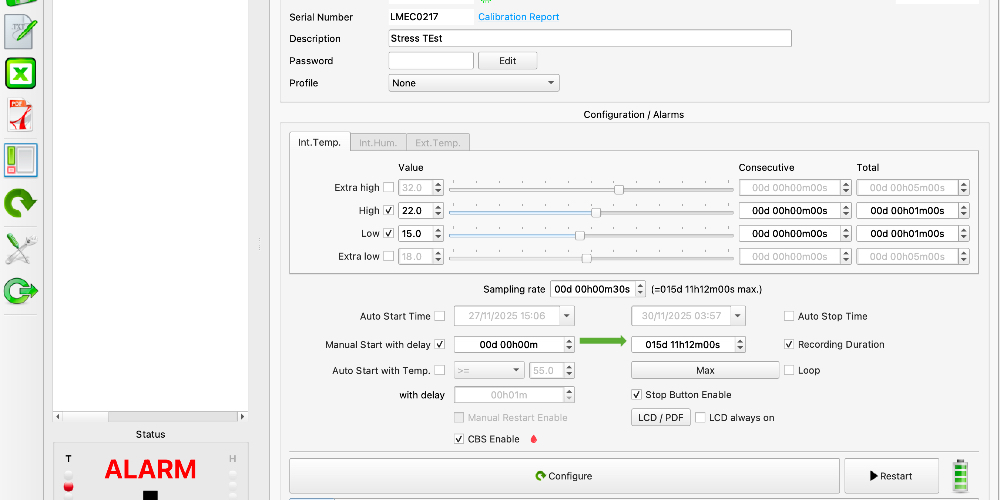1000x500 pixels.
Task: Click the Extra low slider handle
Action: [587, 258]
